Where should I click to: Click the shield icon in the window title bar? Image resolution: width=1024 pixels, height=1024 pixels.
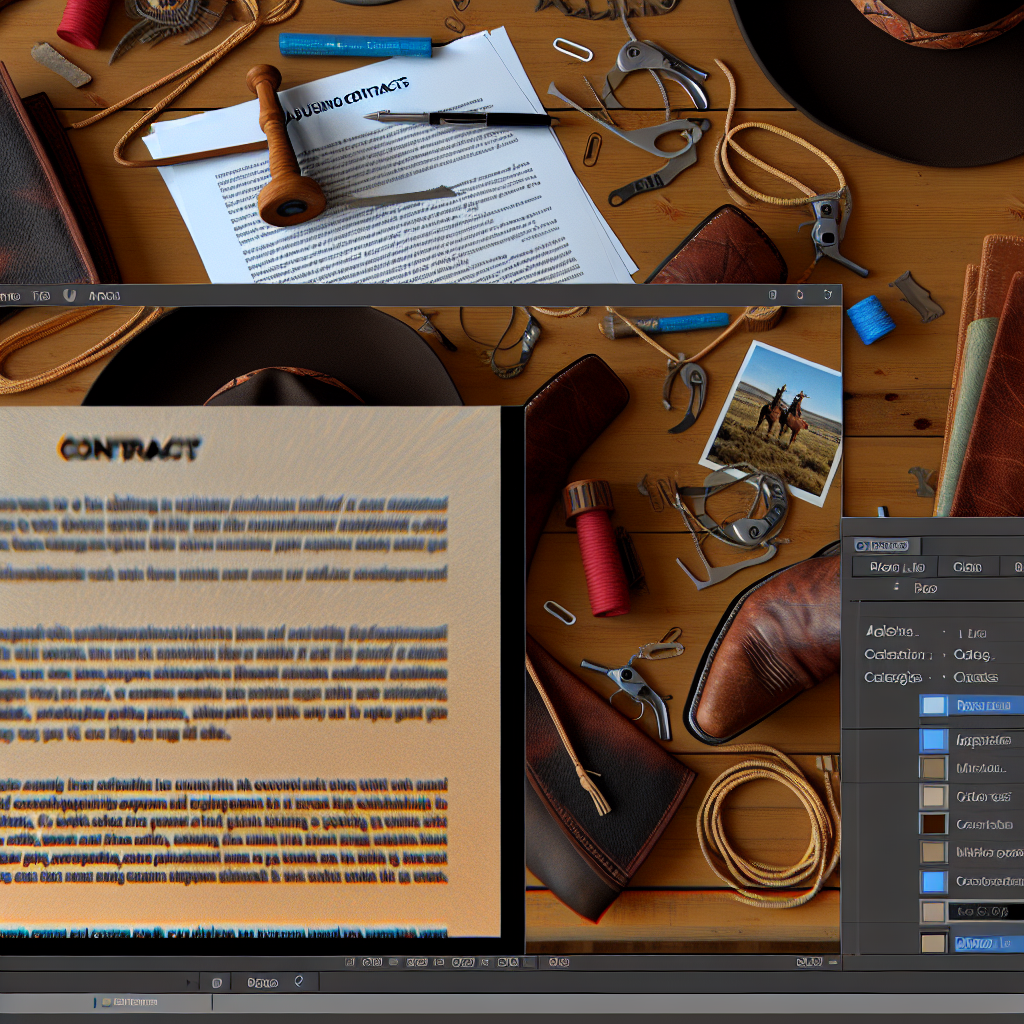click(69, 296)
